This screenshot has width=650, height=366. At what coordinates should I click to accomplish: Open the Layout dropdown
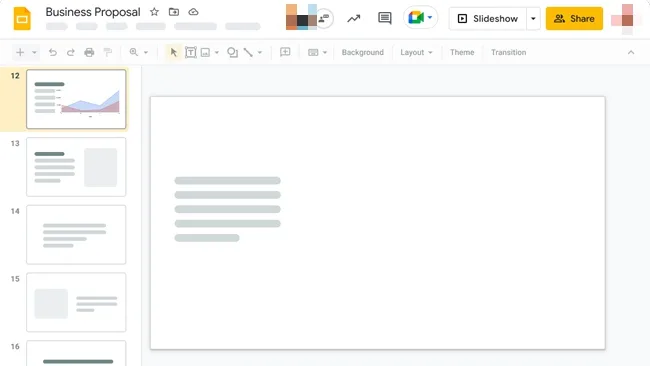[x=416, y=52]
